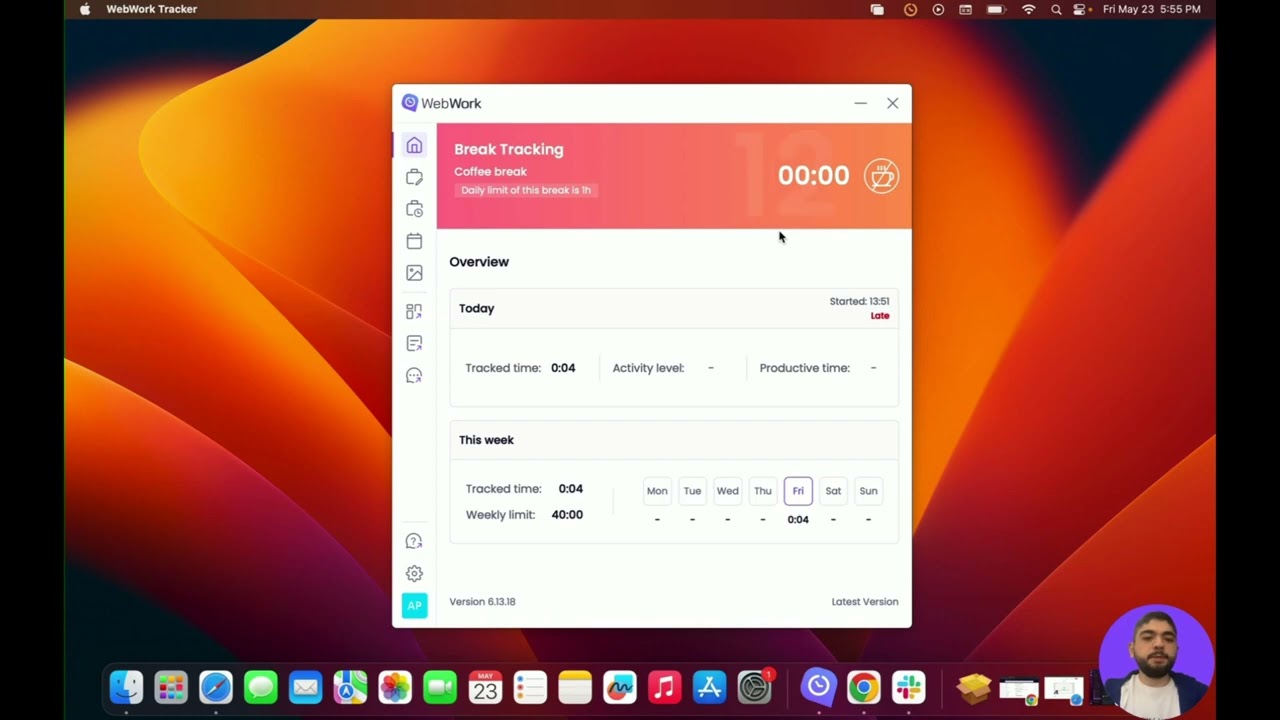
Task: Open Slack from the Dock
Action: pos(909,687)
